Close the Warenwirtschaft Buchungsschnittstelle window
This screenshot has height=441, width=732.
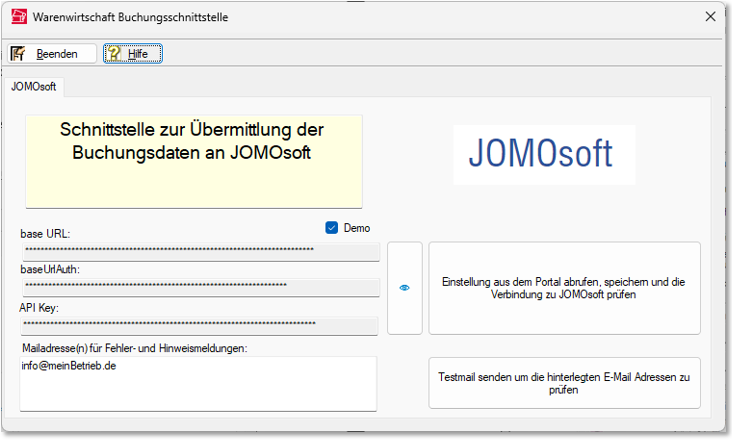tap(710, 17)
